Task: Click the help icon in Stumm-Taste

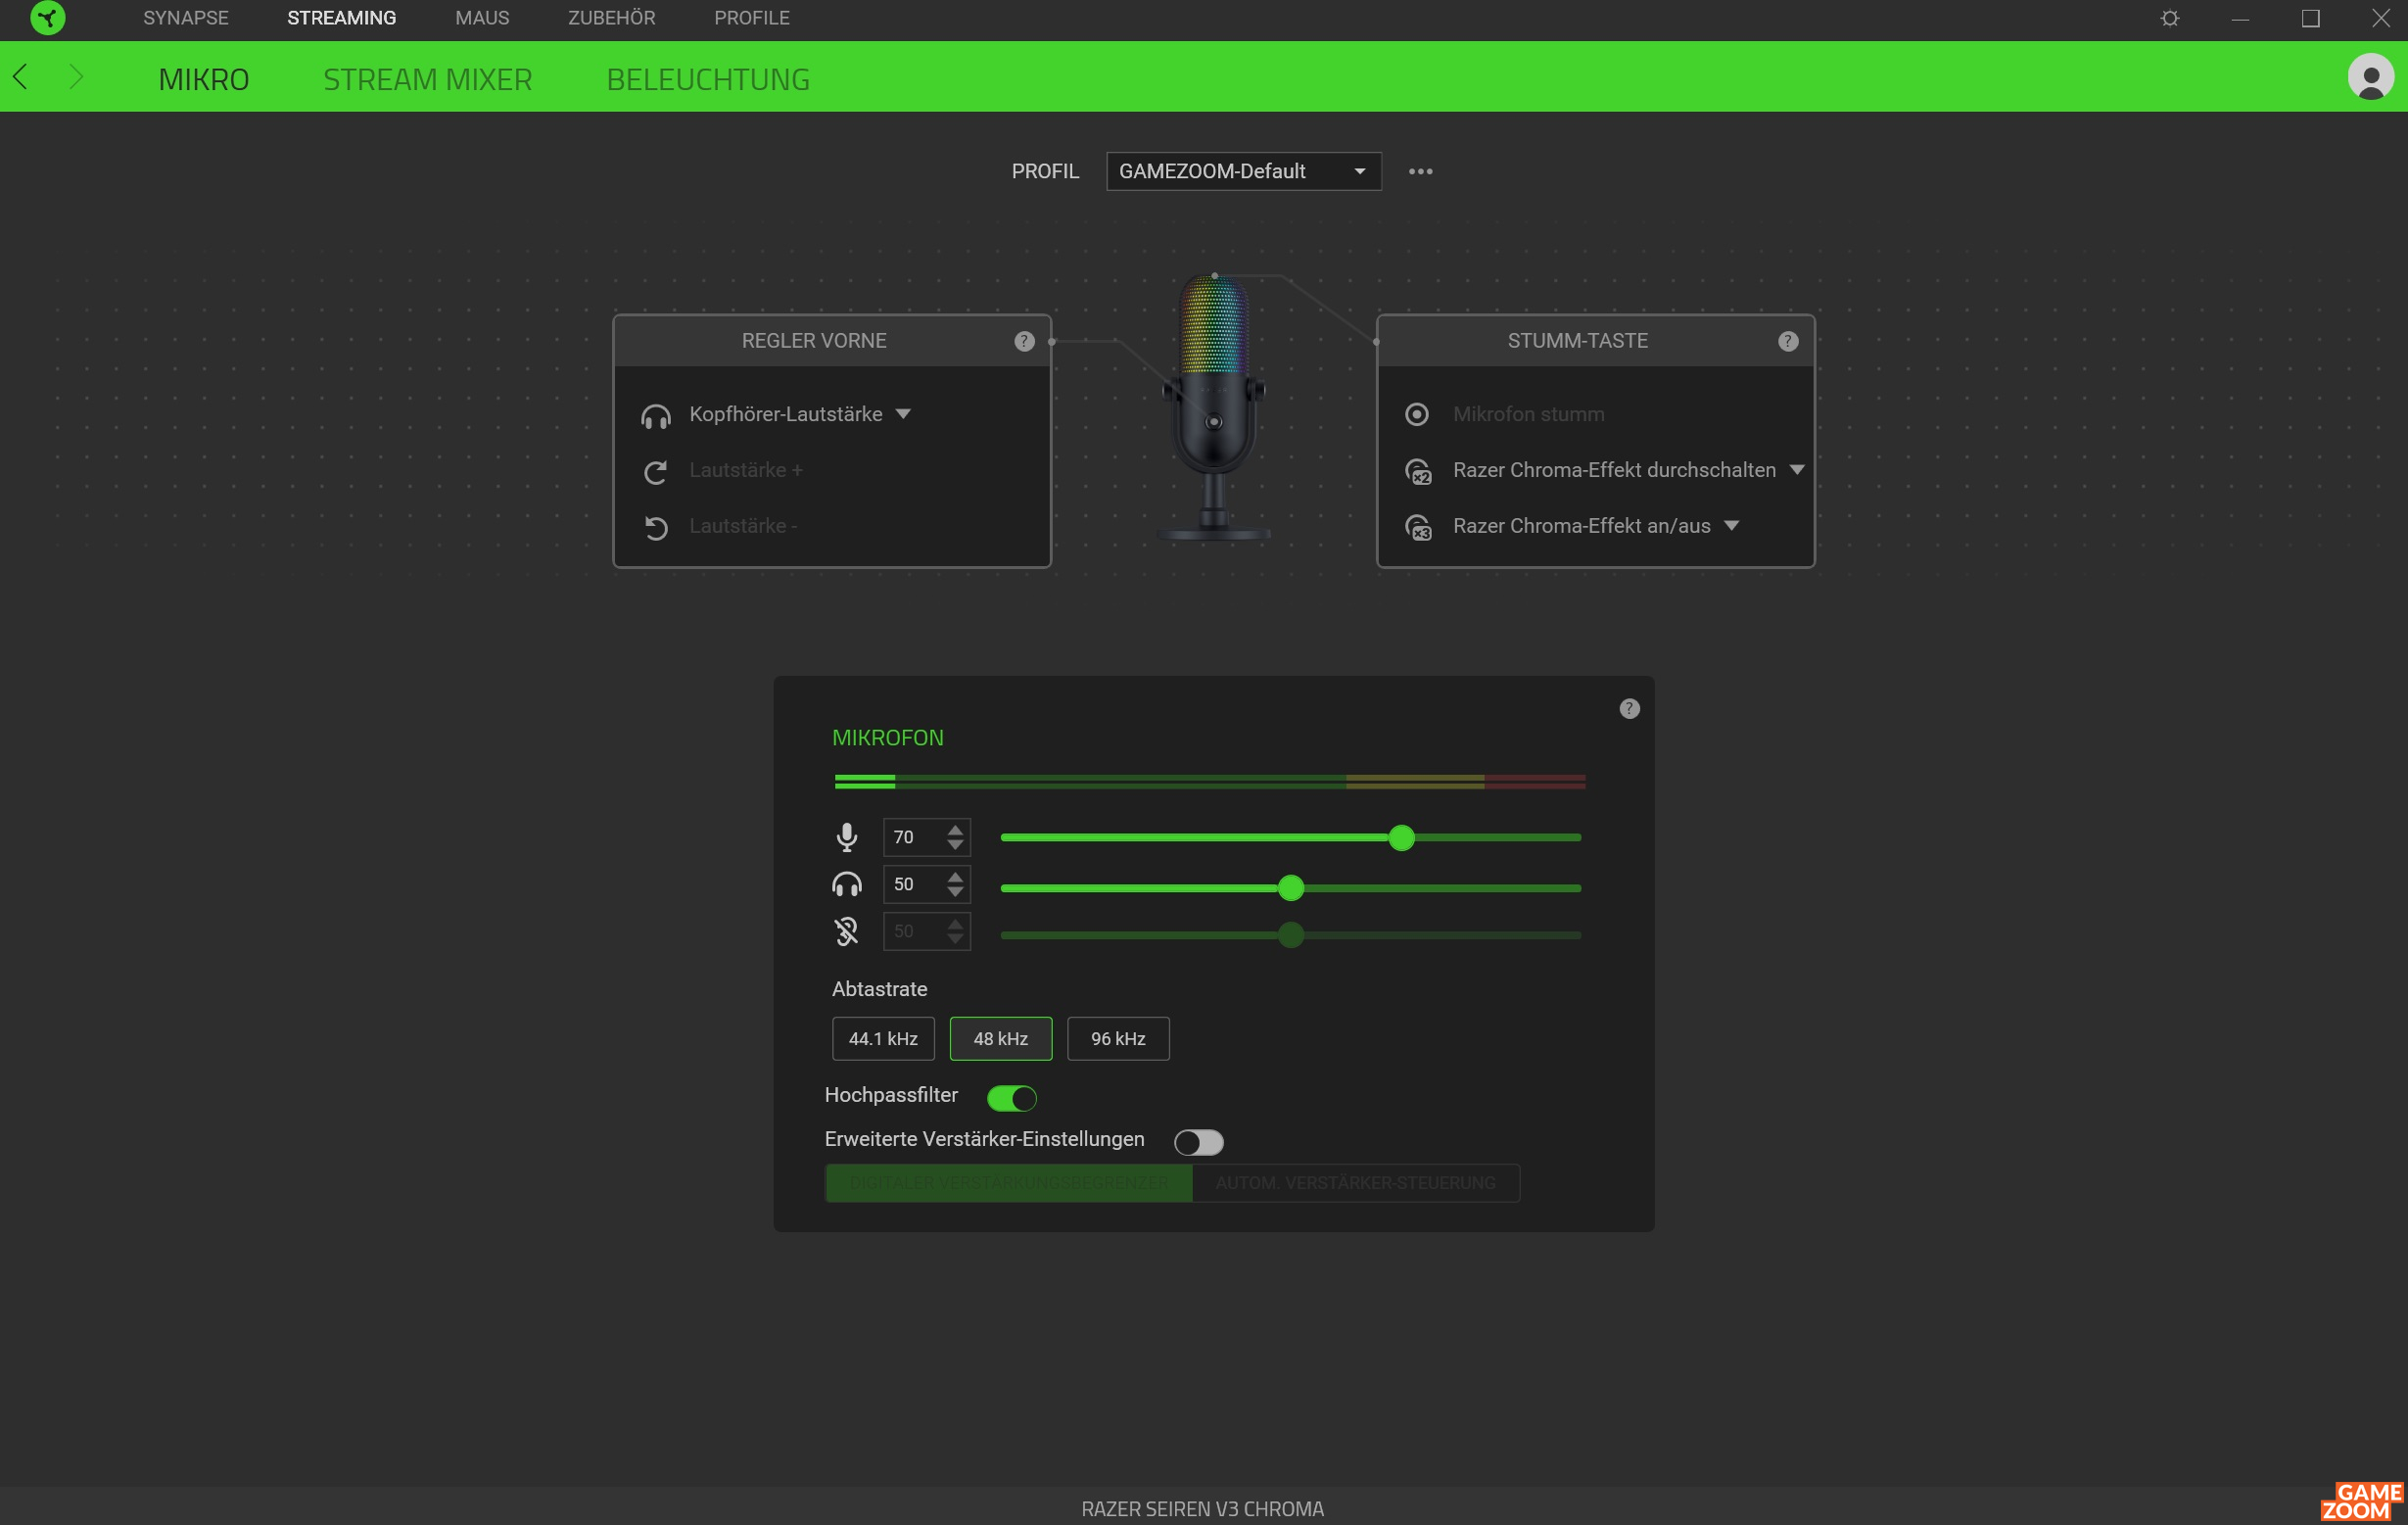Action: tap(1788, 341)
